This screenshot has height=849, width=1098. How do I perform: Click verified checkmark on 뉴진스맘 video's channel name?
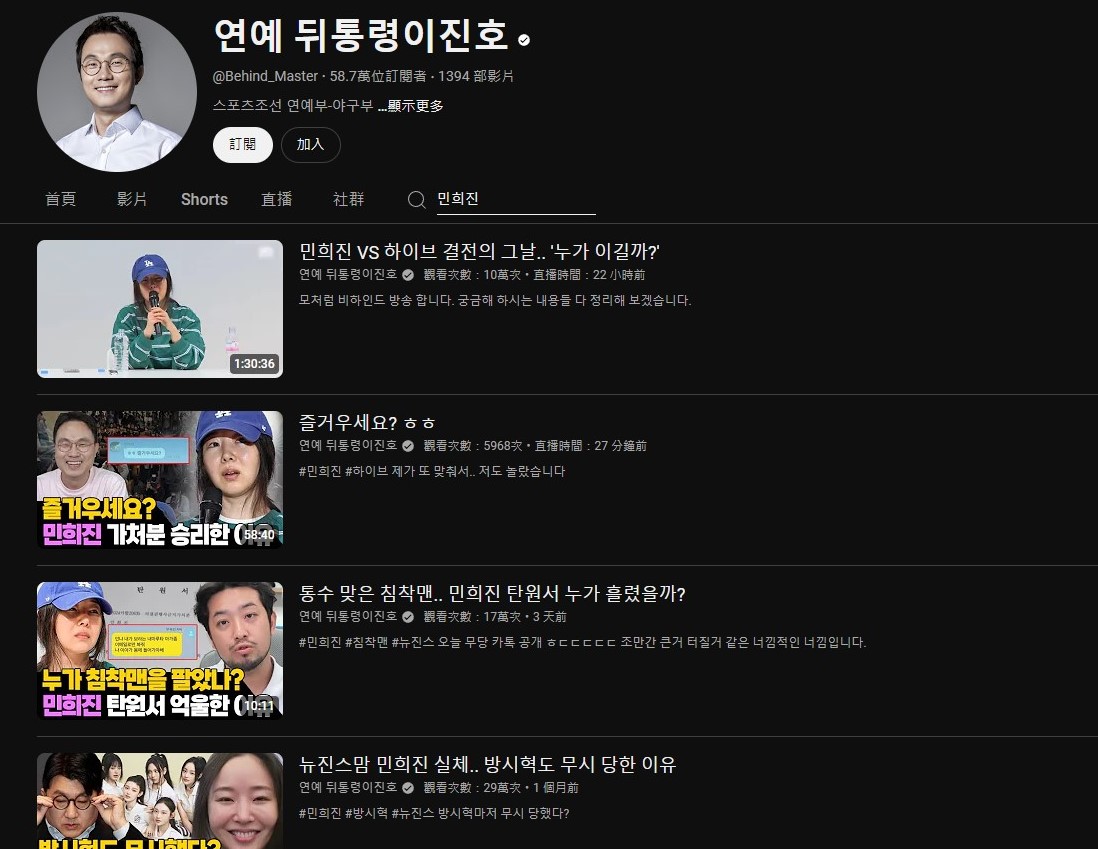click(408, 788)
